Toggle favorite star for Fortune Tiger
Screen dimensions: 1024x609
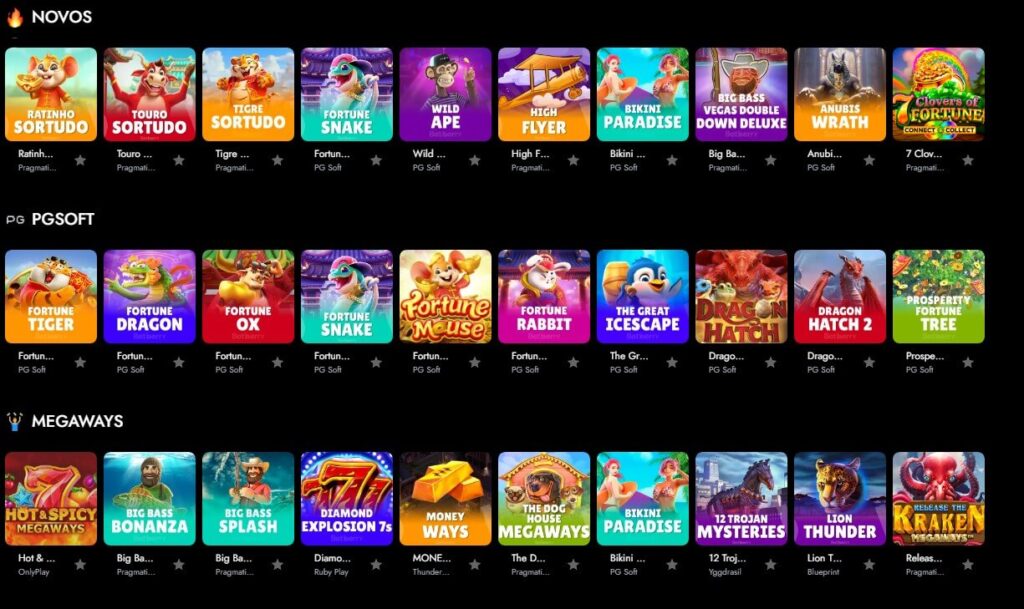80,362
